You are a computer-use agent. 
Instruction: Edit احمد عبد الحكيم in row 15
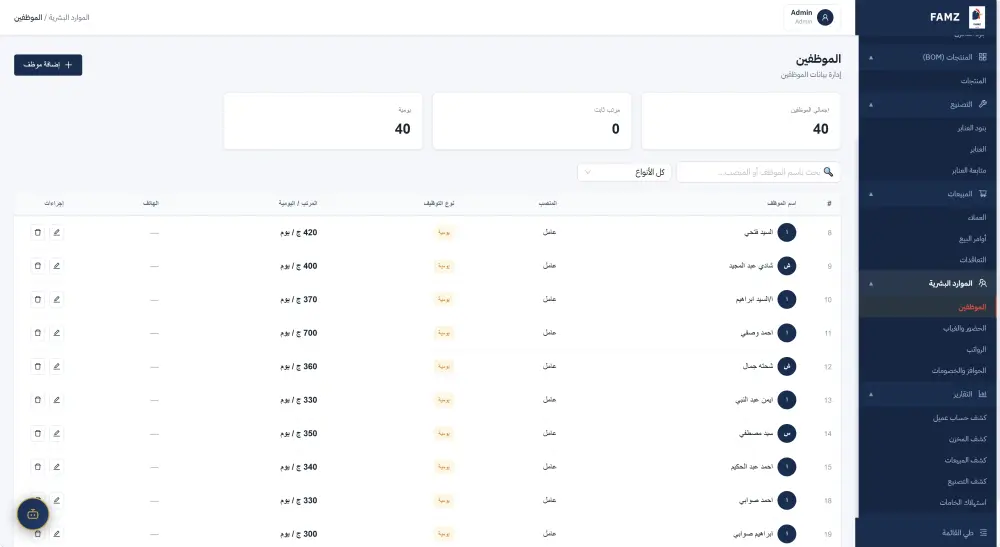pyautogui.click(x=57, y=467)
